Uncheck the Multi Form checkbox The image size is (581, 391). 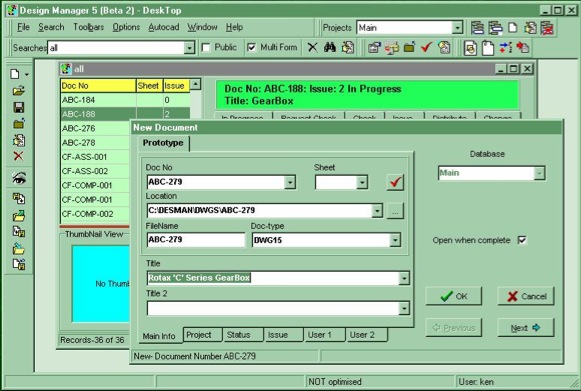(251, 47)
